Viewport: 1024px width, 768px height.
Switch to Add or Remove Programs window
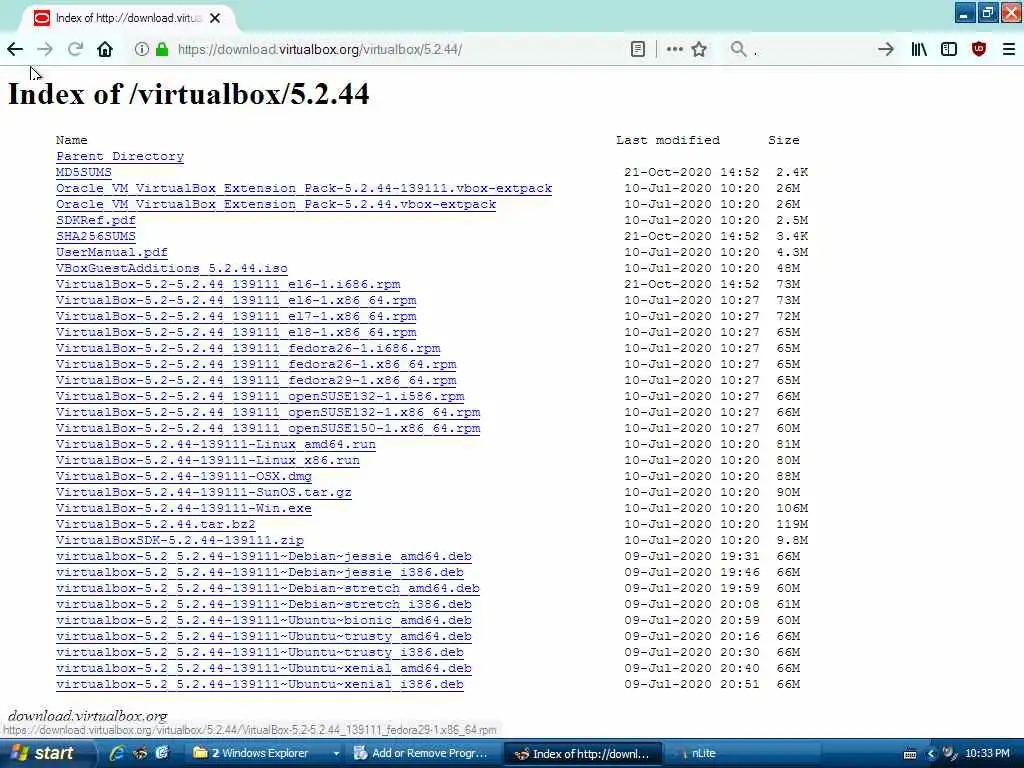pos(423,754)
